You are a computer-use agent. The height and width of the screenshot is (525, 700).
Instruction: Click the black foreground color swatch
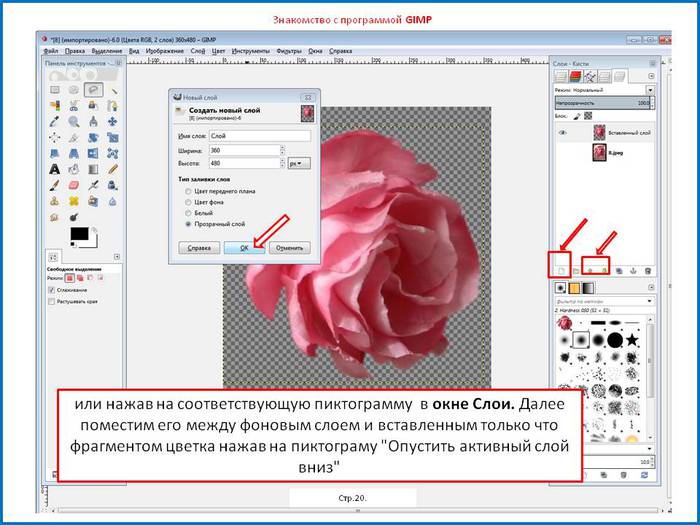click(79, 234)
